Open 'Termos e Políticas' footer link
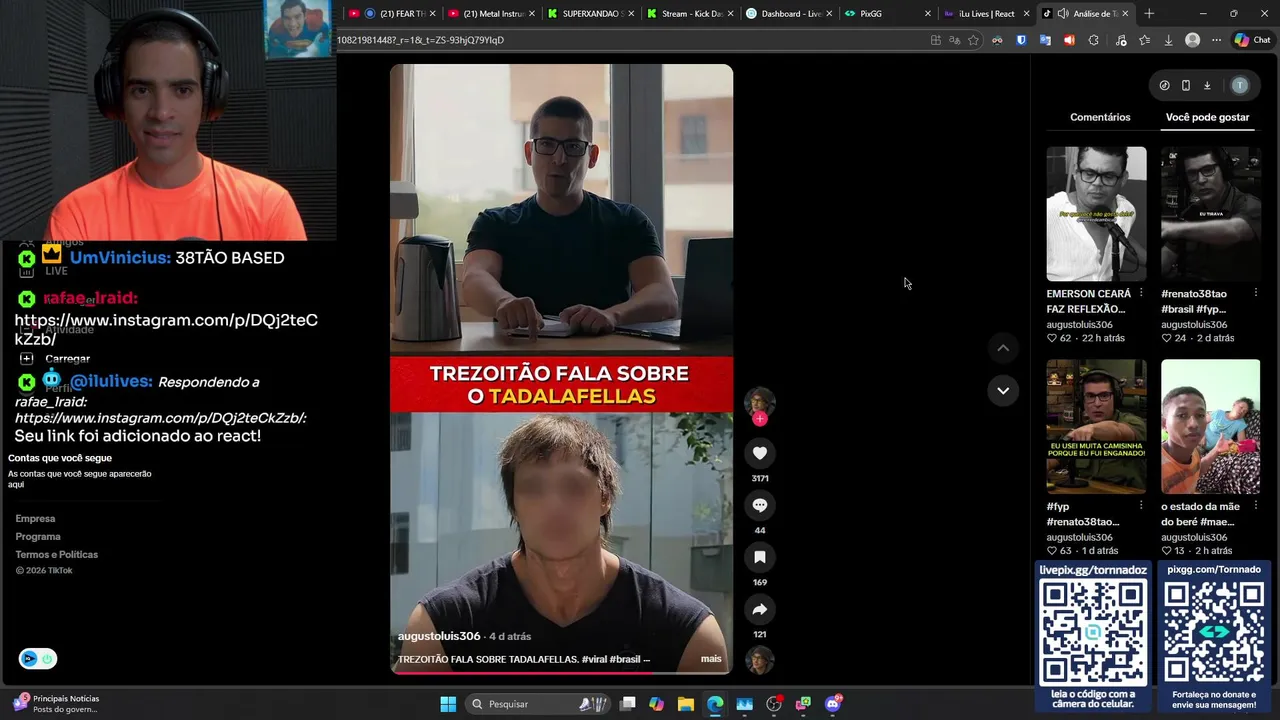This screenshot has height=720, width=1280. [x=57, y=554]
